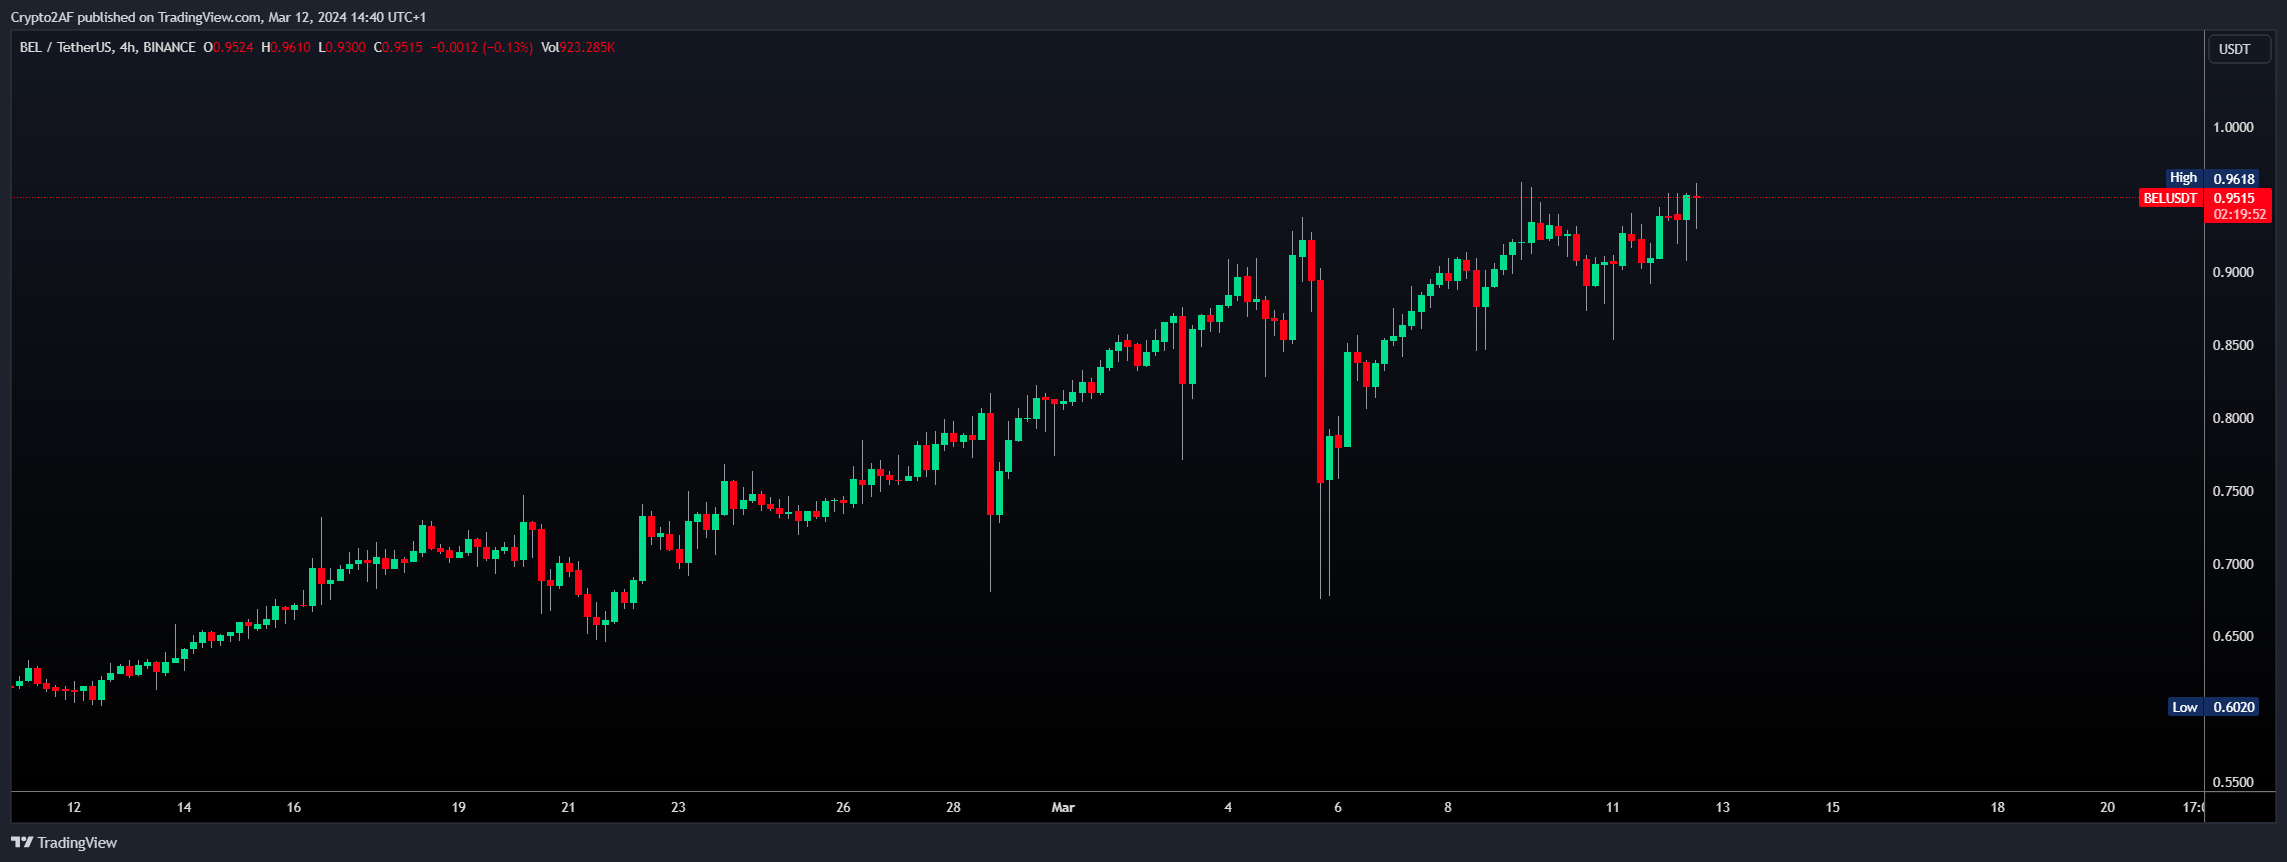Click the 4h interval label
Viewport: 2287px width, 862px height.
pos(127,47)
